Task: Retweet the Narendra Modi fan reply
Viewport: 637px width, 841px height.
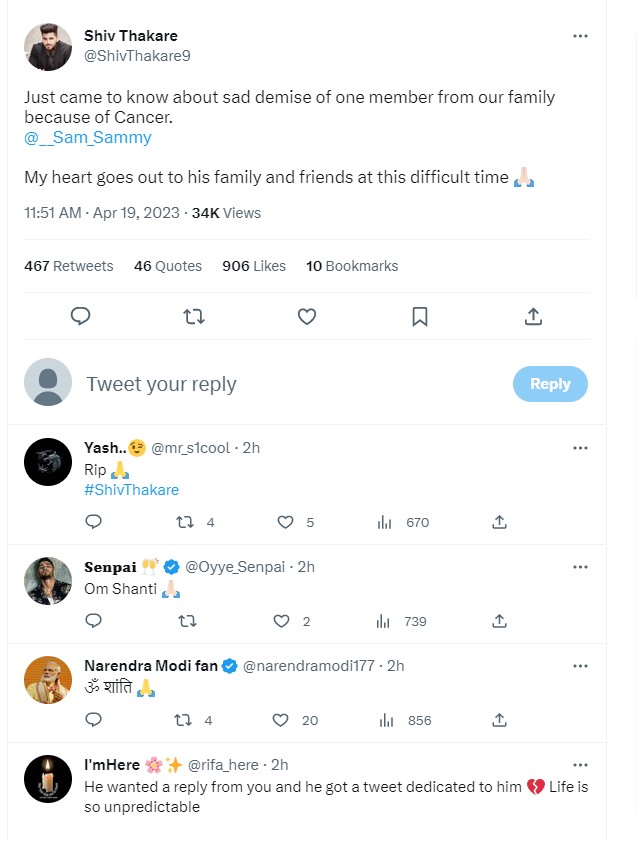Action: click(185, 720)
